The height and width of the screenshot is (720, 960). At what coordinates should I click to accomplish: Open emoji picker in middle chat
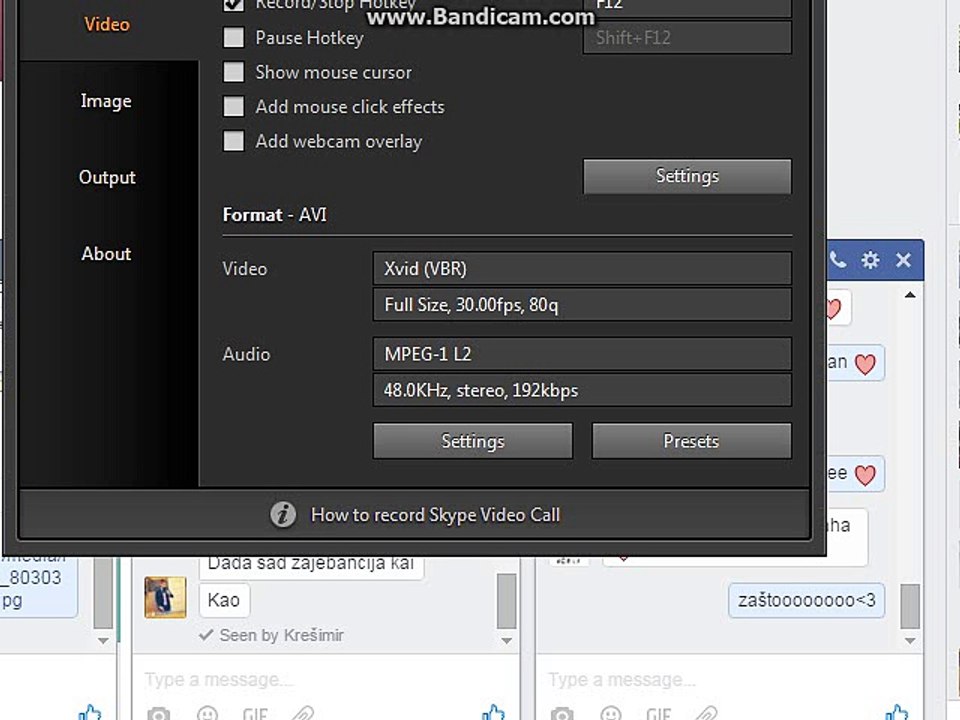[207, 714]
